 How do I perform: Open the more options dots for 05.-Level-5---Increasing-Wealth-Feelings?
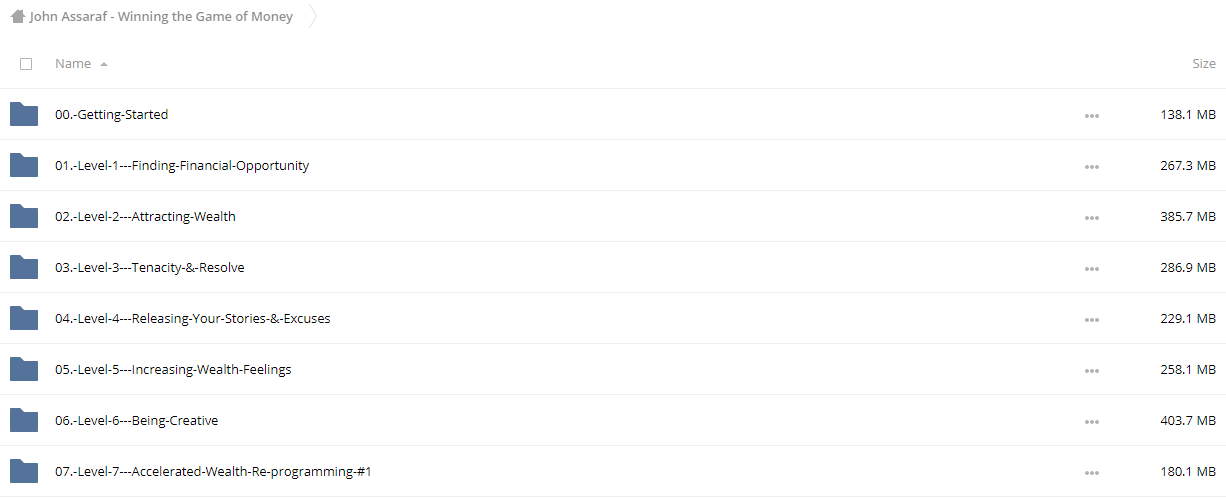[1091, 370]
